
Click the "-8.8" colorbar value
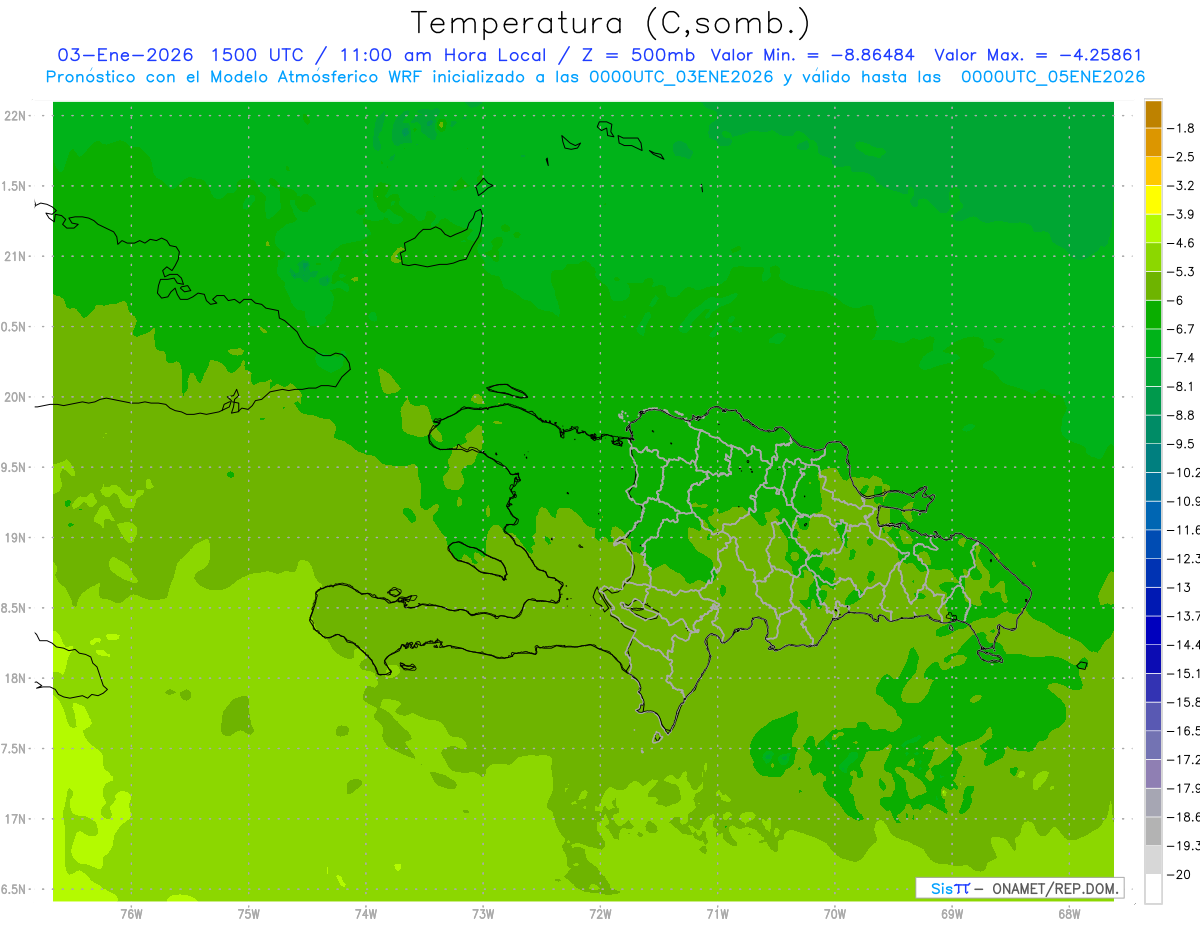coord(1181,415)
